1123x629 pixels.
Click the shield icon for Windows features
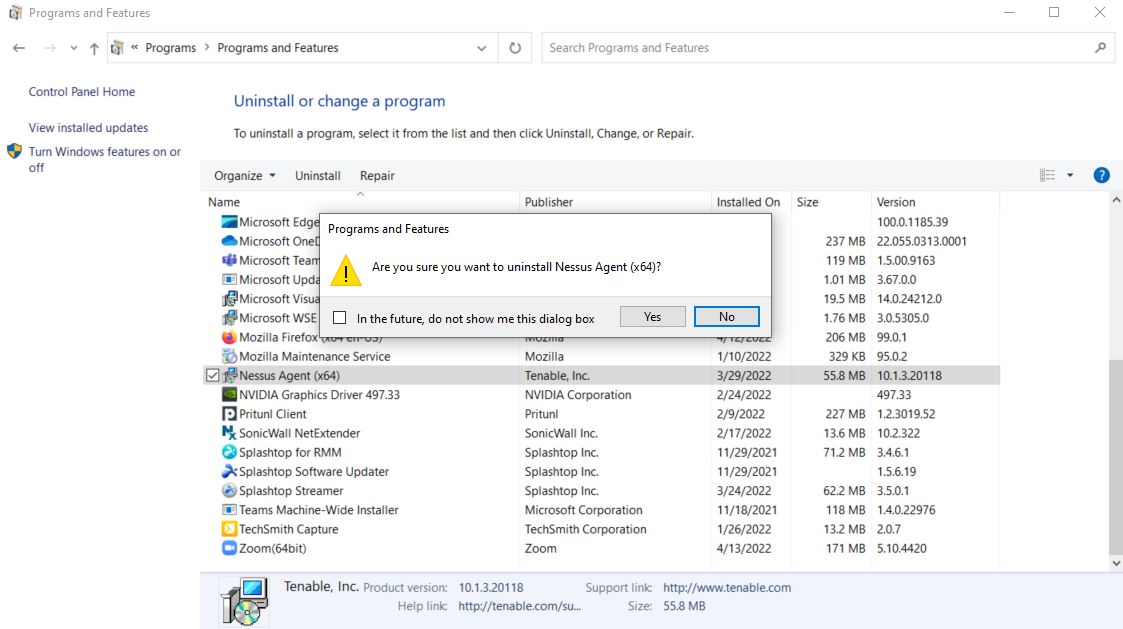(14, 152)
